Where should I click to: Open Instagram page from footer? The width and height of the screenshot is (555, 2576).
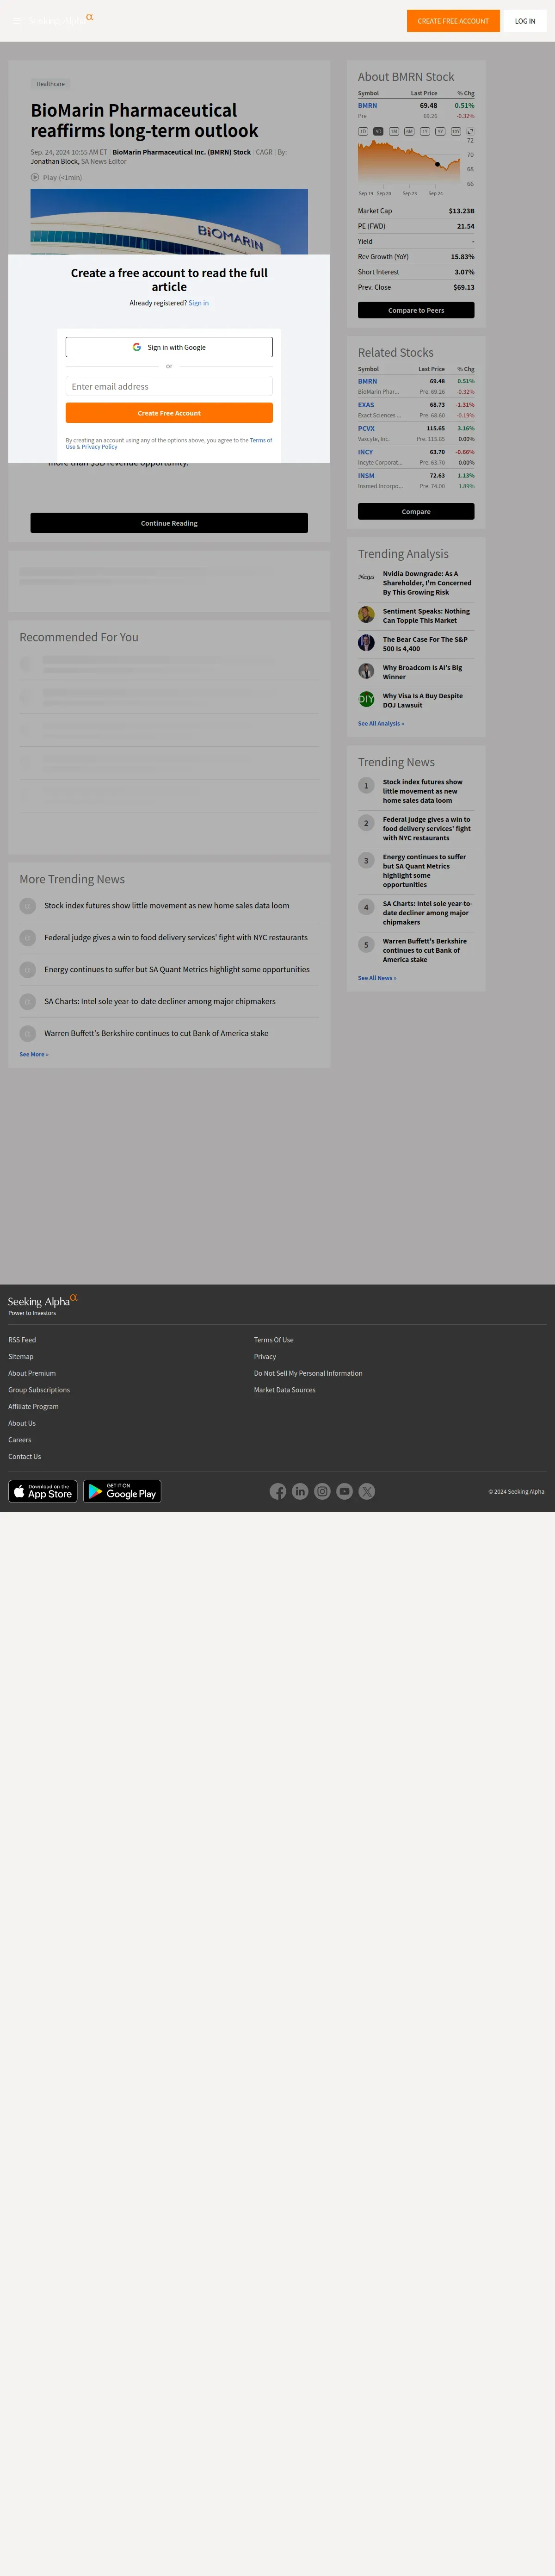(x=322, y=1492)
